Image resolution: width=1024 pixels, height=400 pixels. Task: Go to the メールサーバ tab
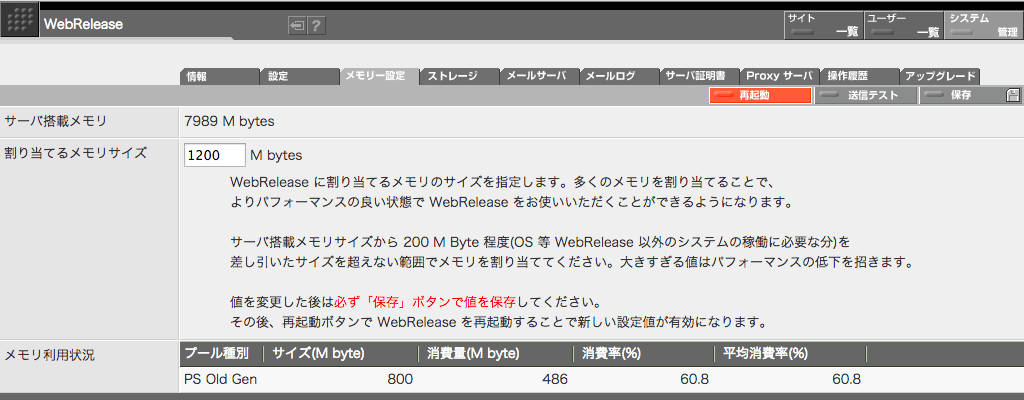540,76
